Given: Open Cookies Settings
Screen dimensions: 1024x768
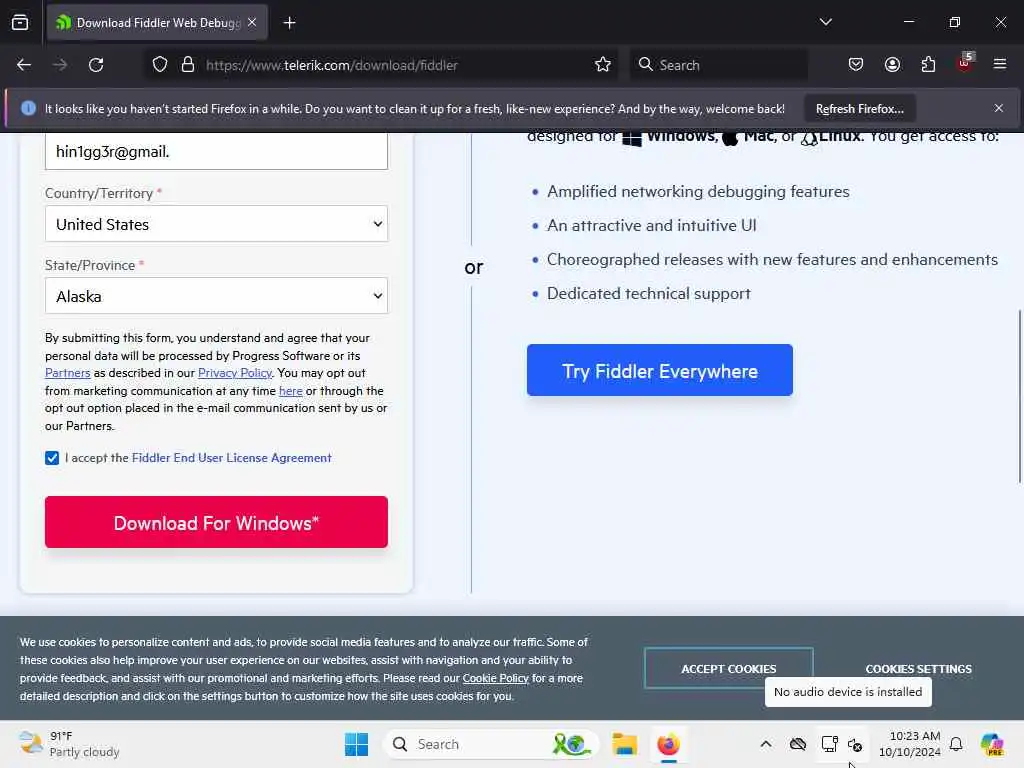Looking at the screenshot, I should pyautogui.click(x=918, y=669).
